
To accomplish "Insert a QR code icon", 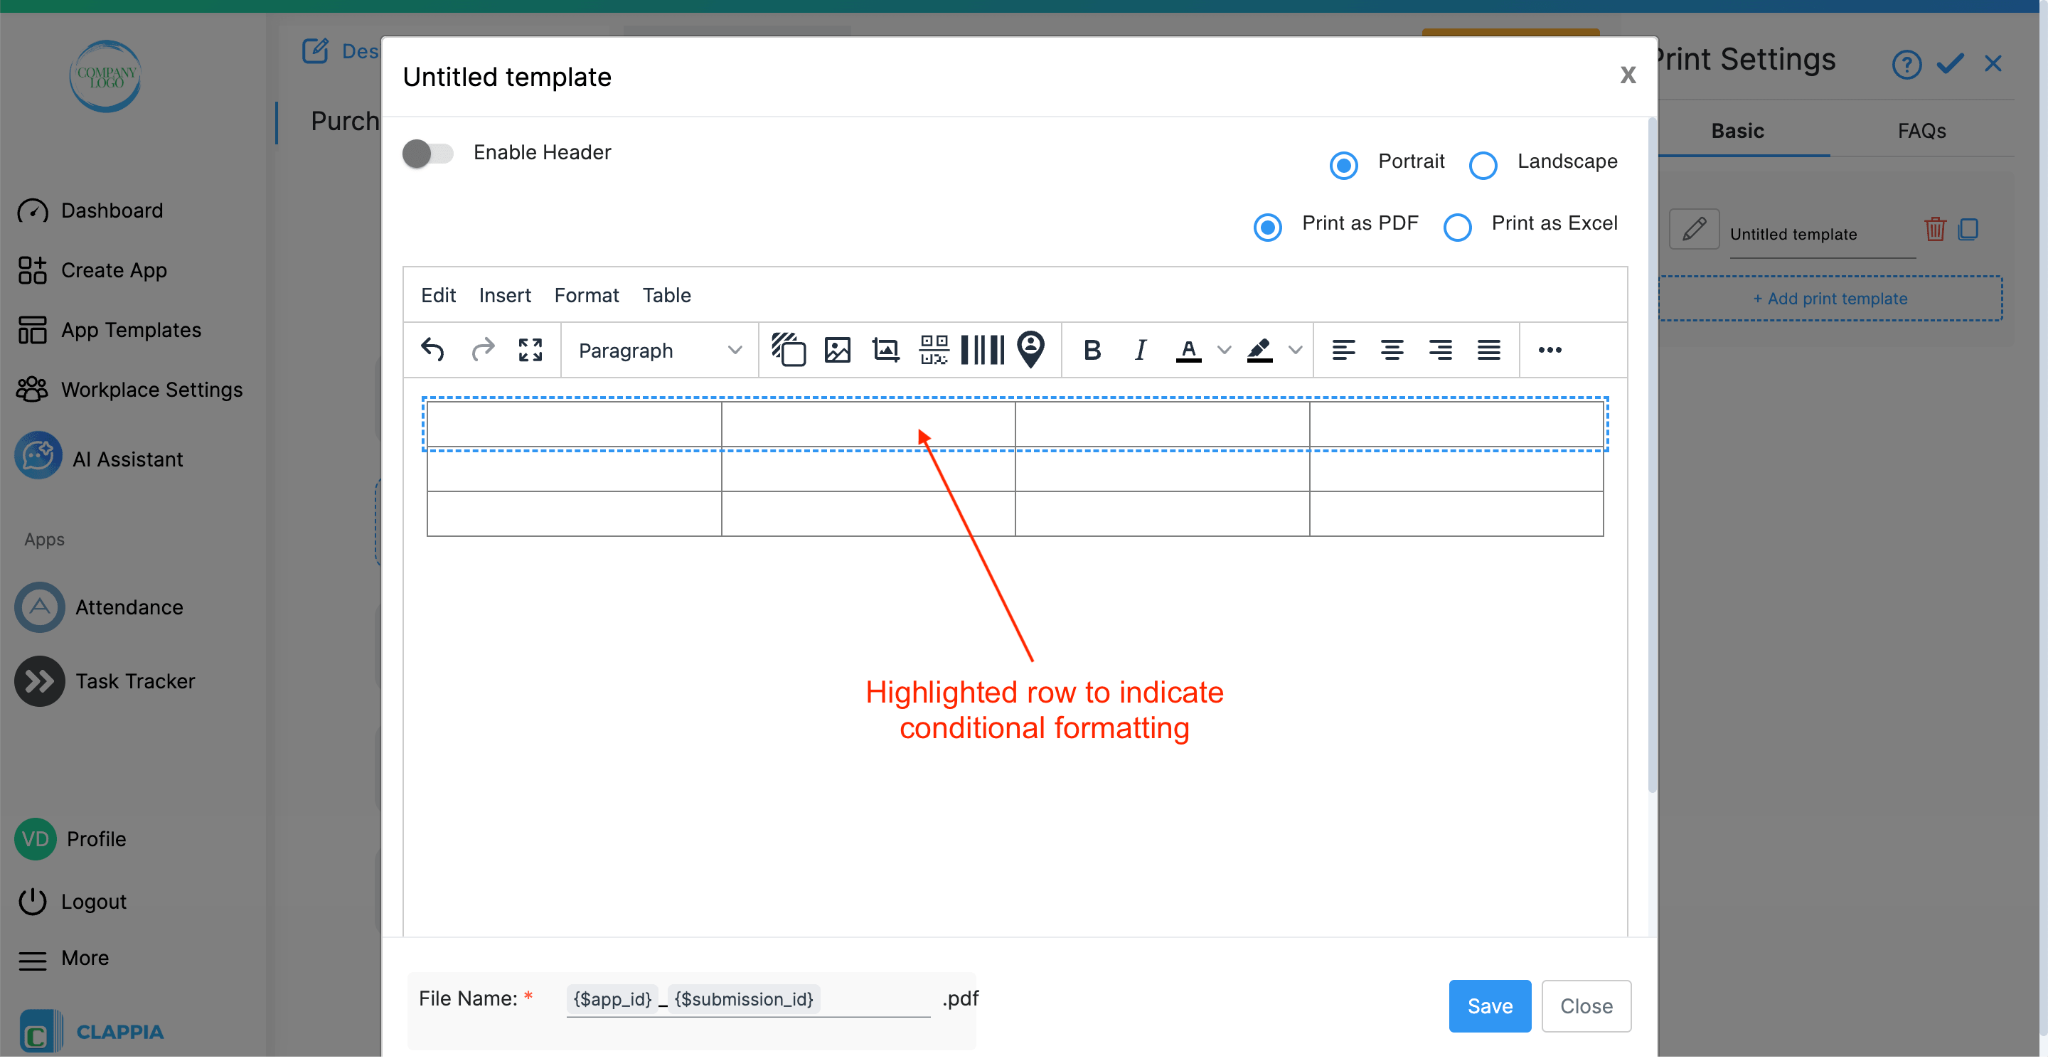I will (x=934, y=350).
